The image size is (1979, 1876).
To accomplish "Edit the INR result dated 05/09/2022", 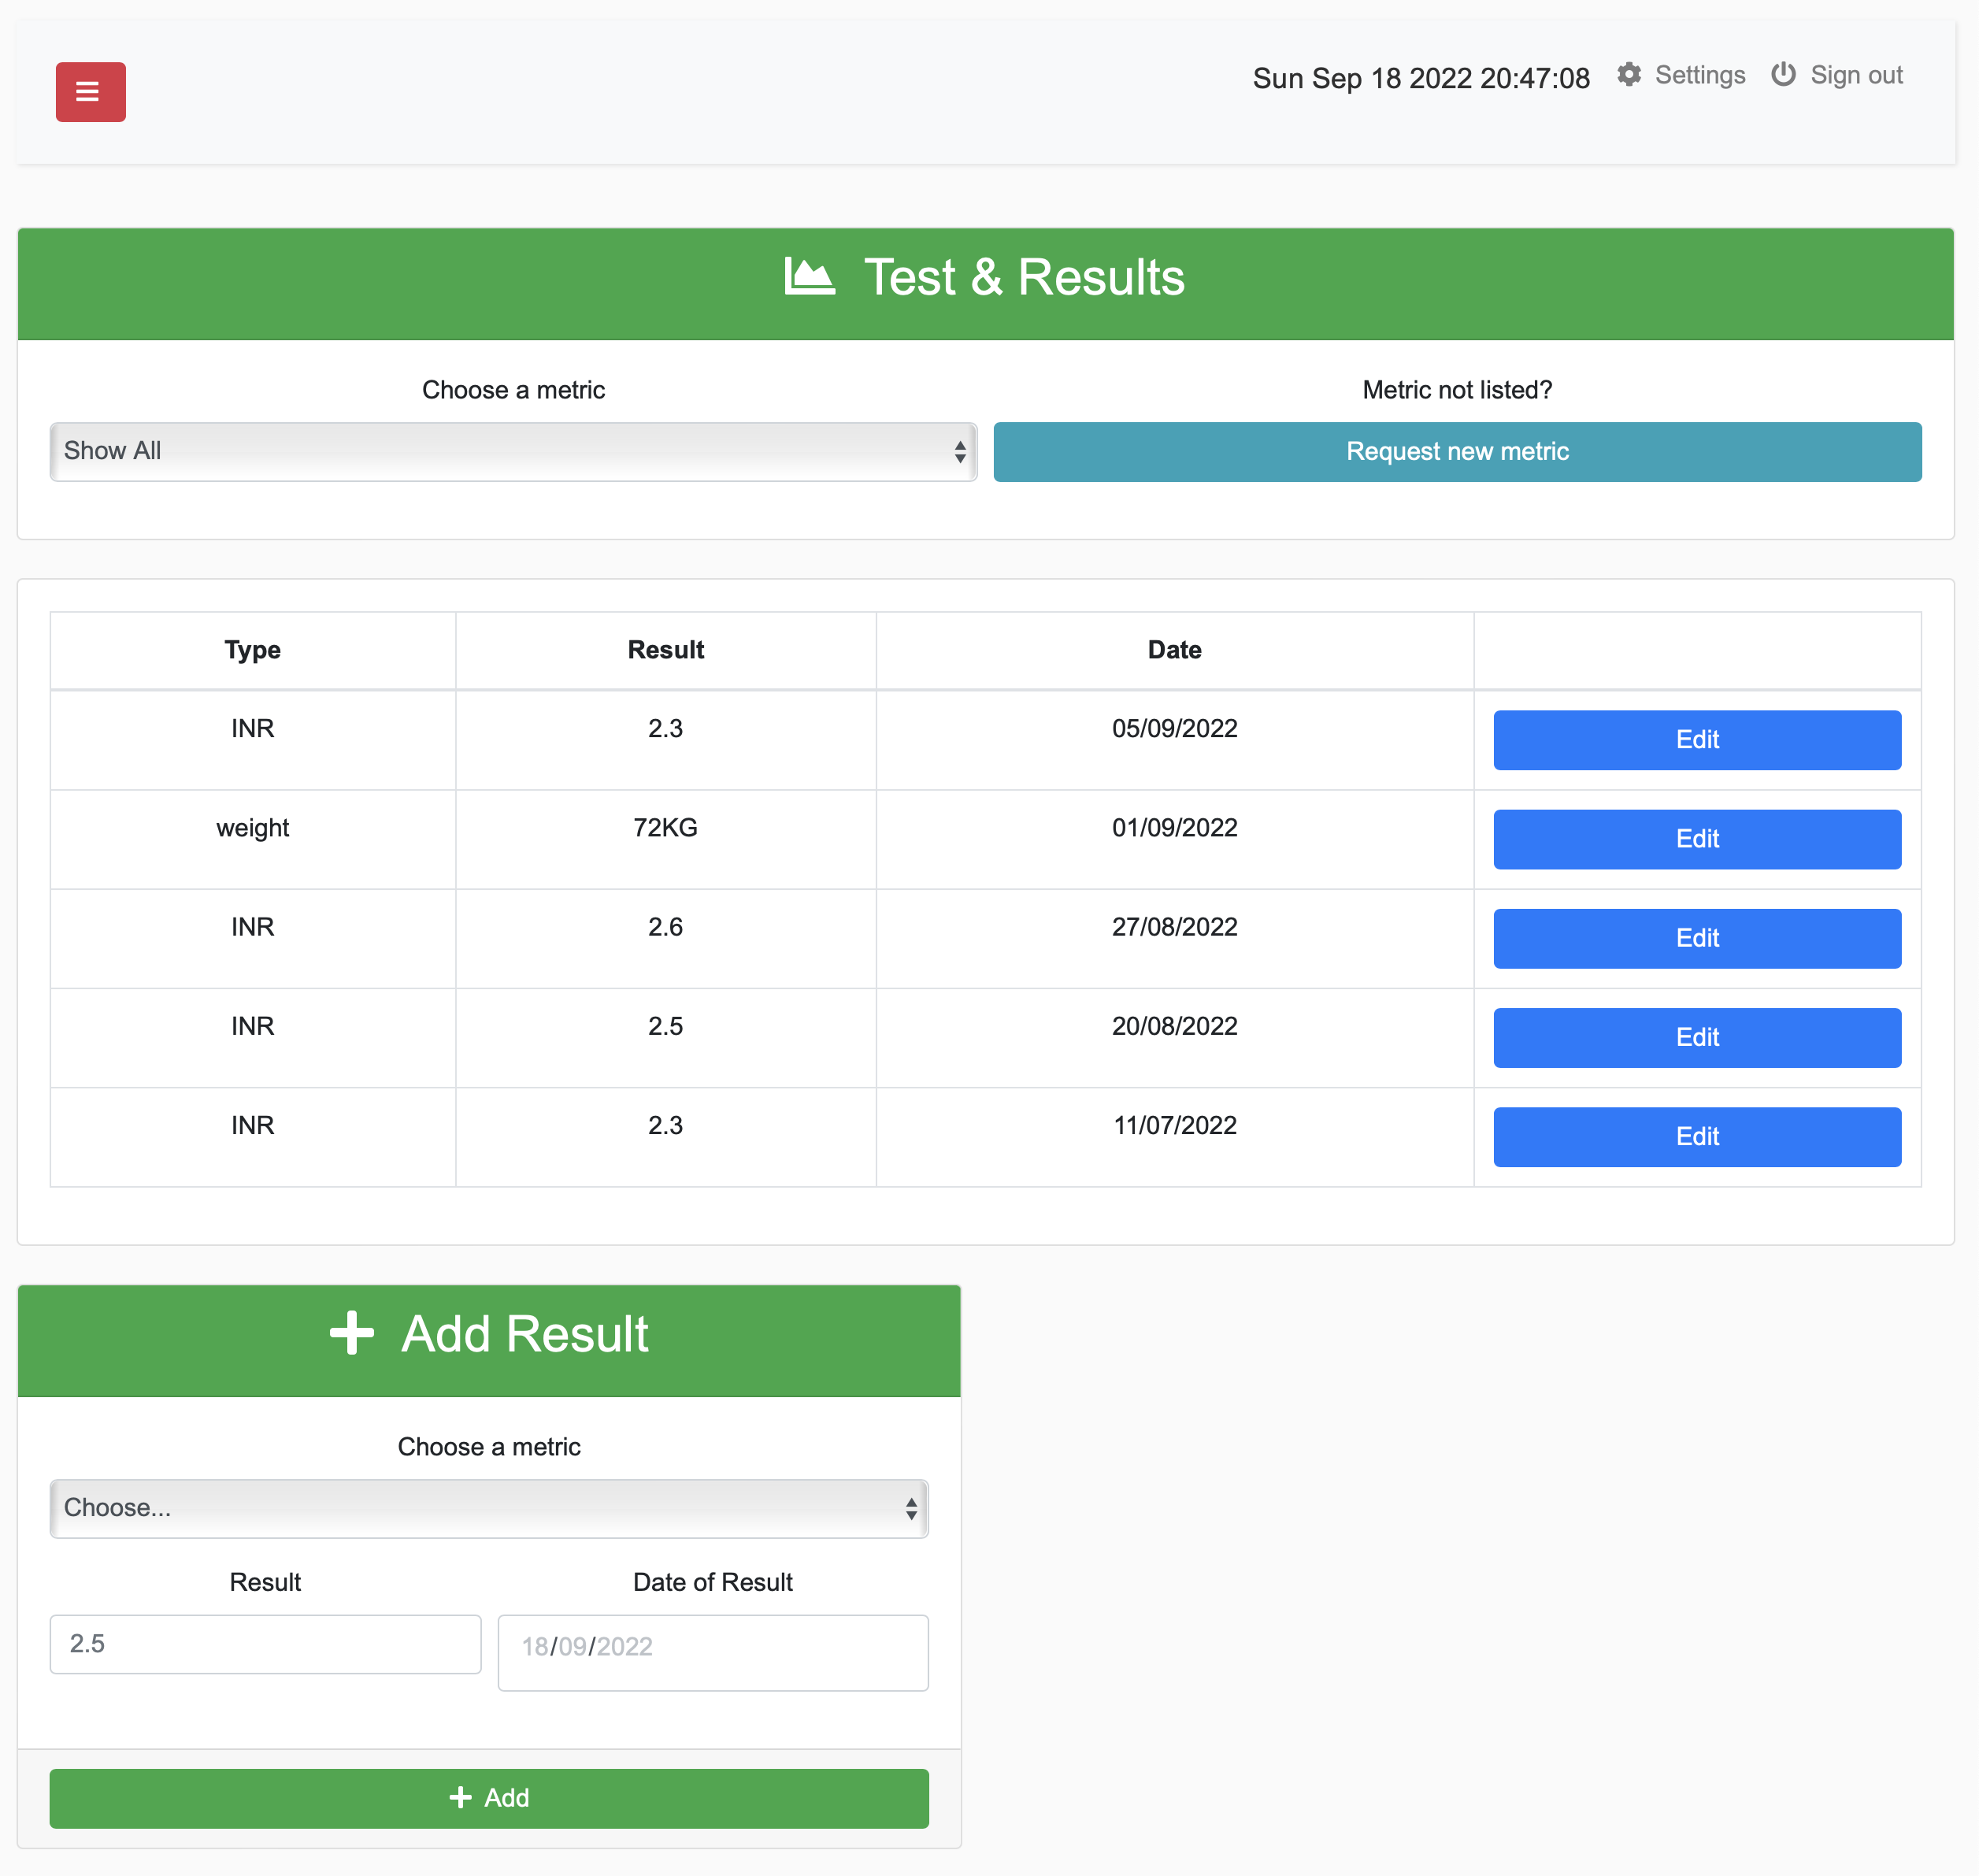I will tap(1696, 740).
